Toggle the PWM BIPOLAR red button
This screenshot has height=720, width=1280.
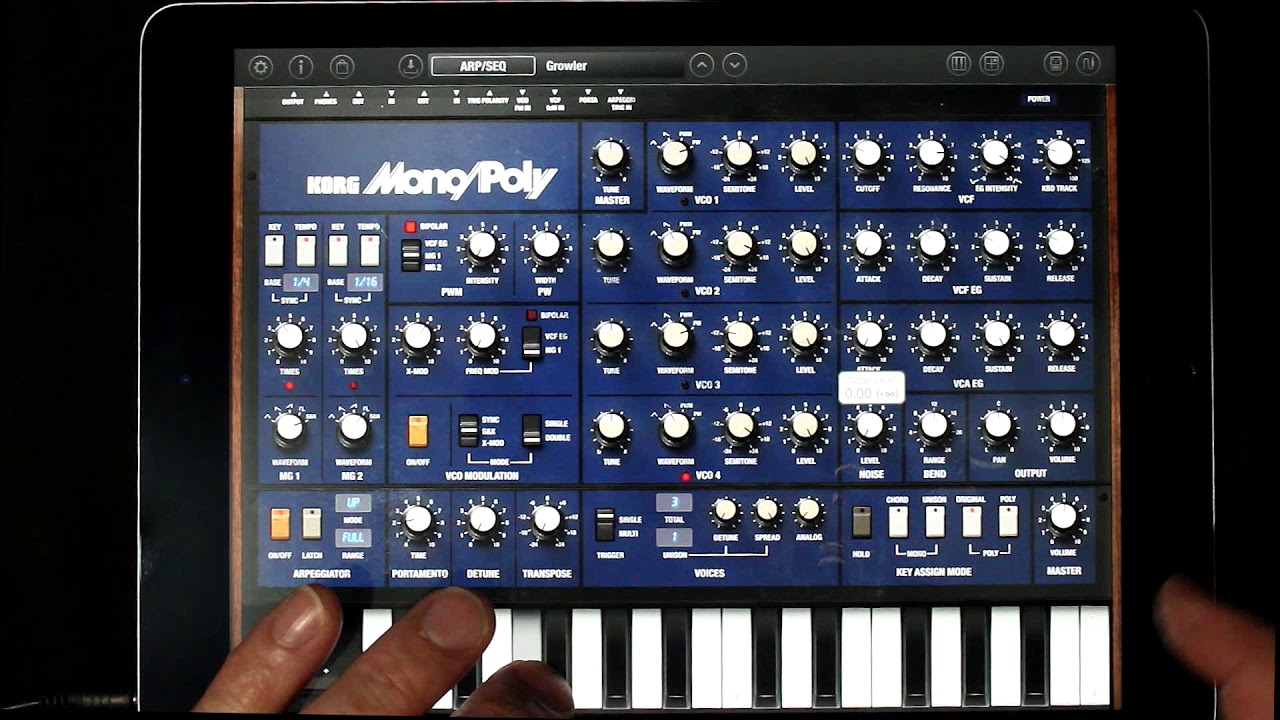409,228
